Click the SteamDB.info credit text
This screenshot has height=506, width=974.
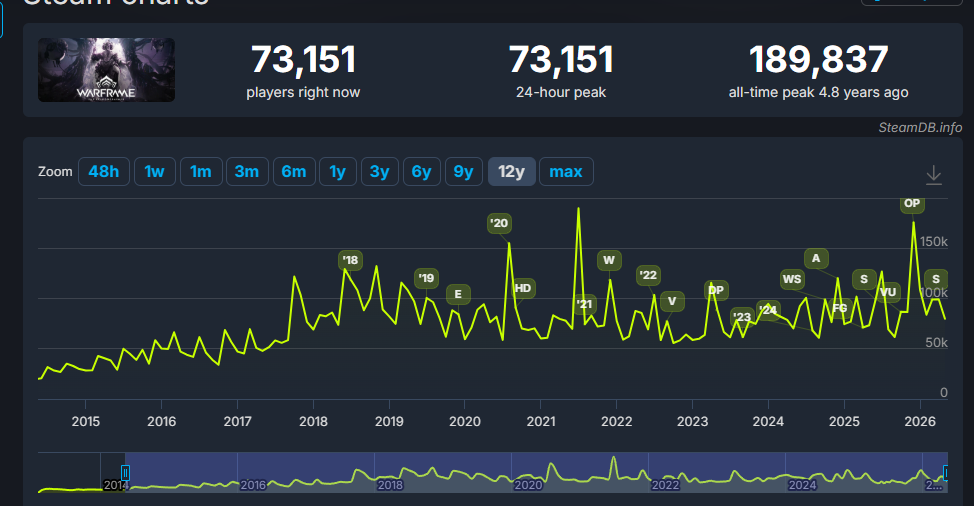coord(920,127)
